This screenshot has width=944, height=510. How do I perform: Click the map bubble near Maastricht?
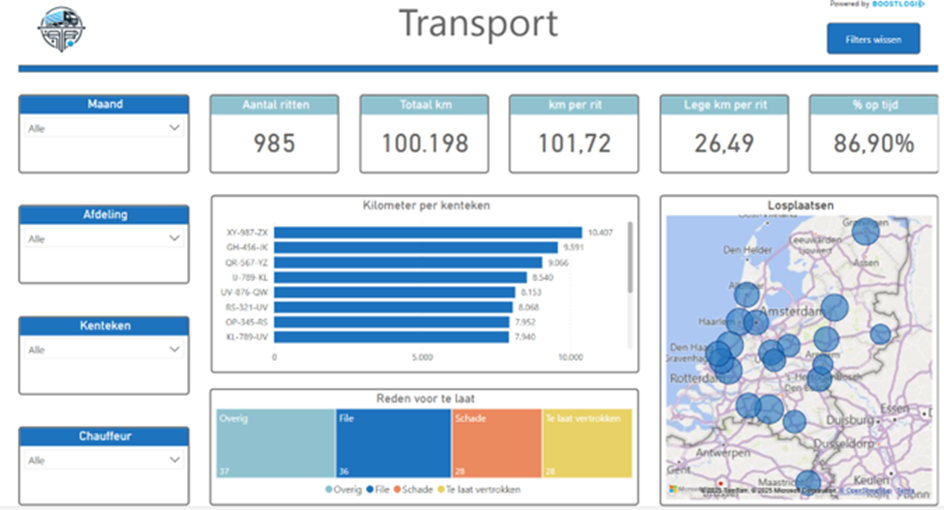[x=808, y=483]
